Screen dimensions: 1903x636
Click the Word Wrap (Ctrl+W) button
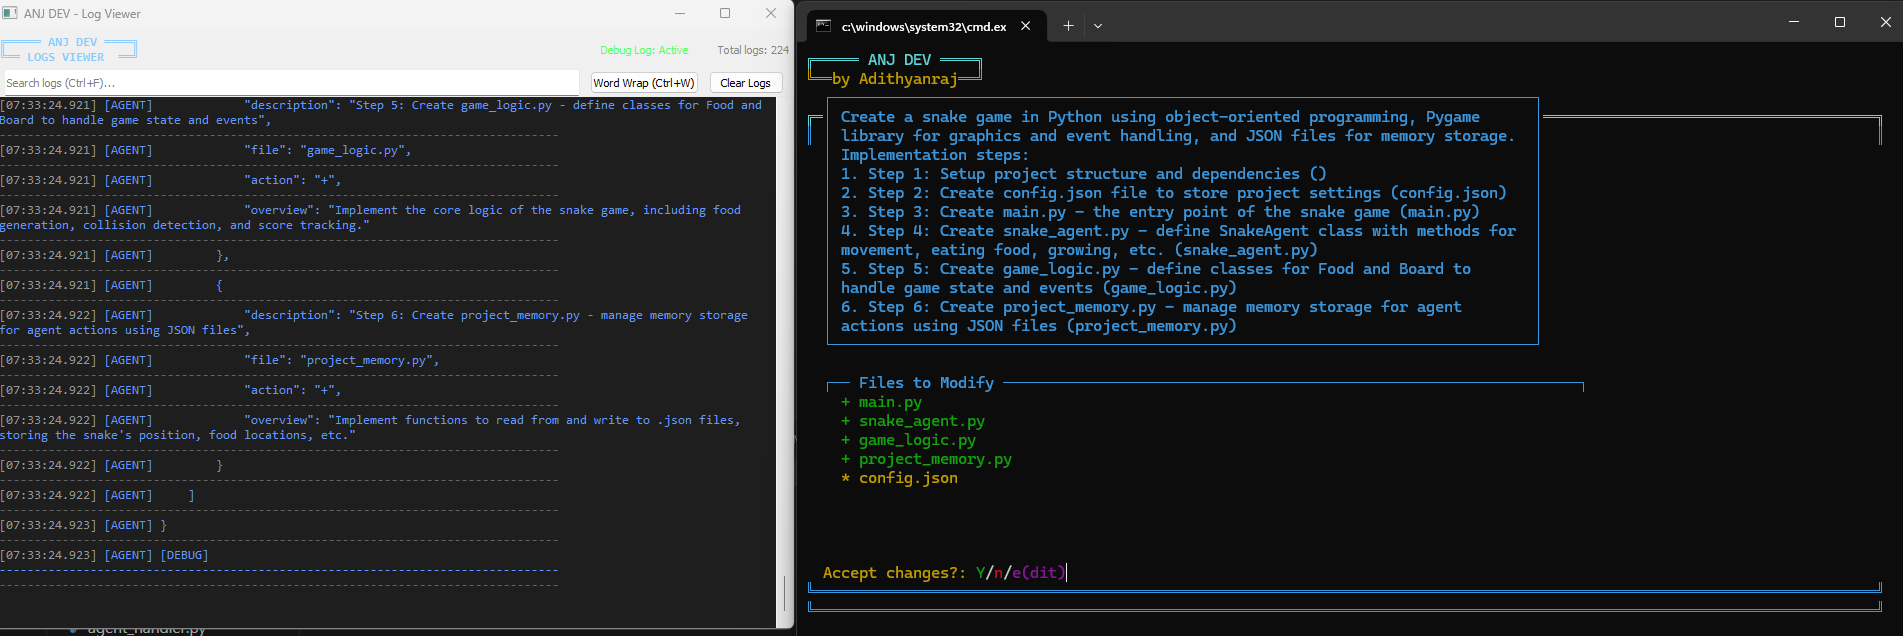click(644, 83)
